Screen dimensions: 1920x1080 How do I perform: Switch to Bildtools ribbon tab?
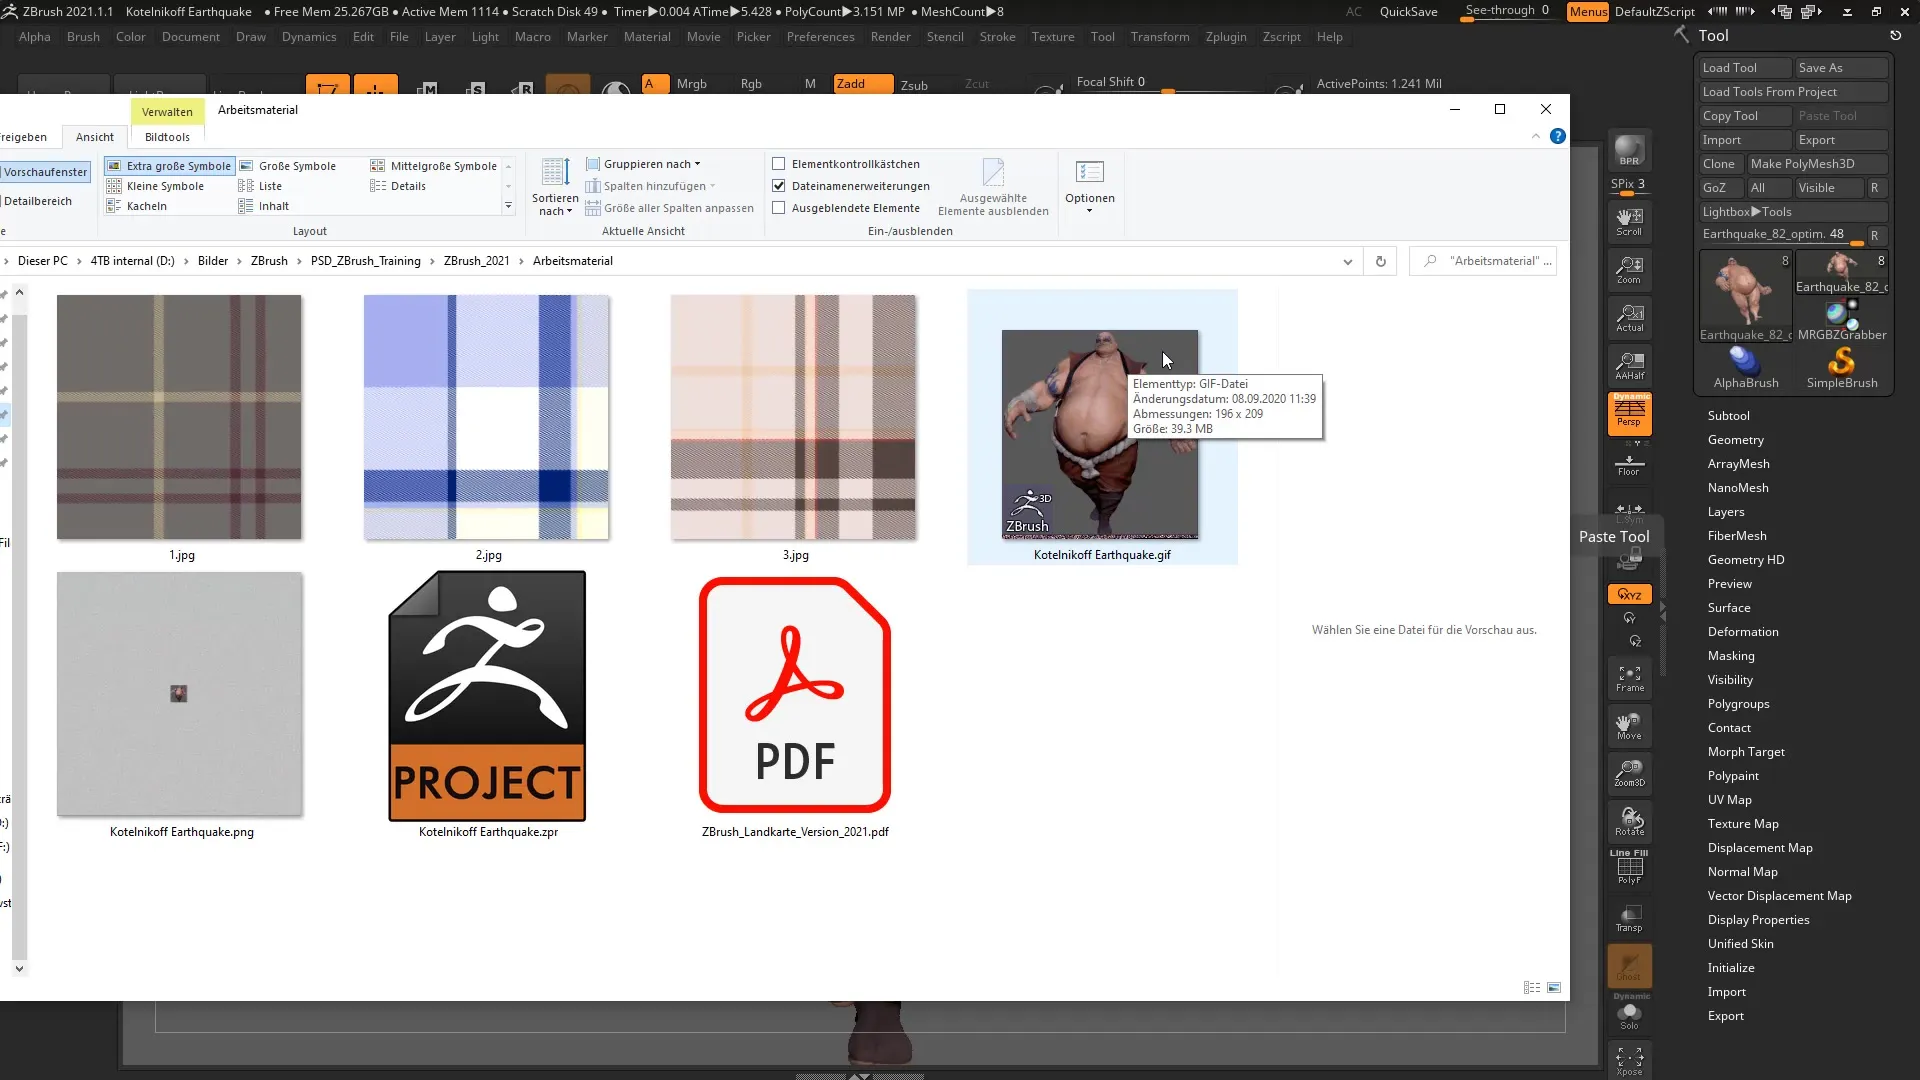[x=167, y=137]
